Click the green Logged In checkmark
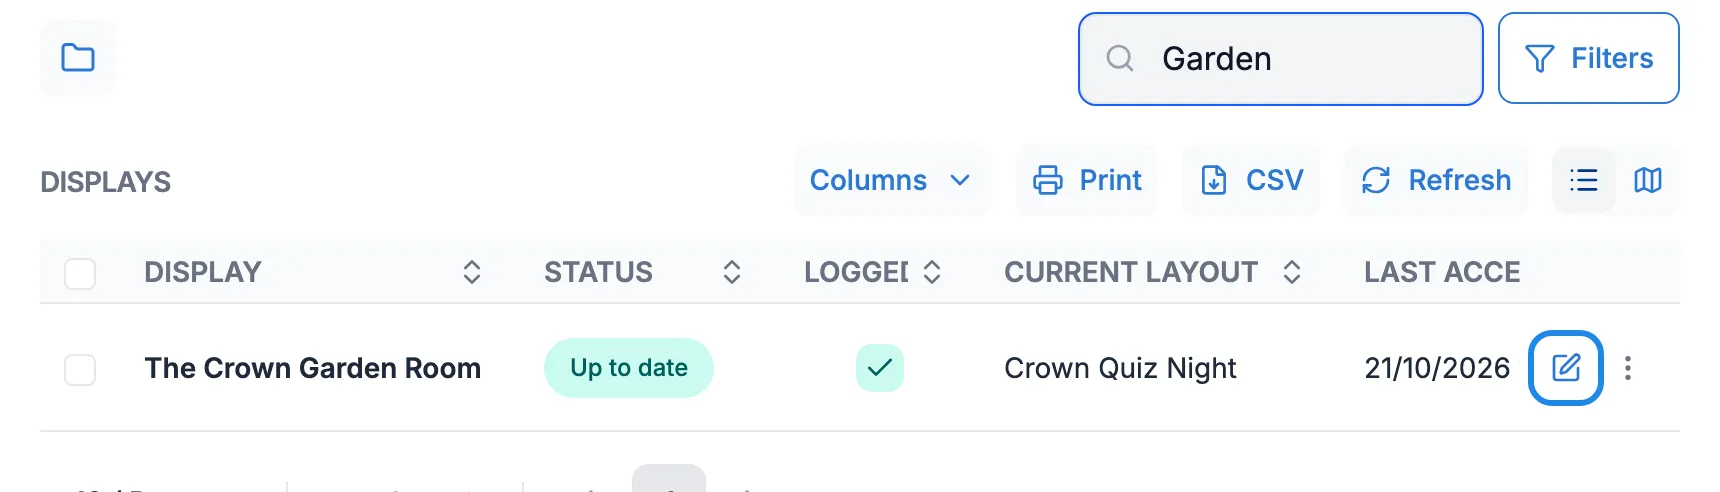This screenshot has width=1720, height=492. [x=880, y=368]
